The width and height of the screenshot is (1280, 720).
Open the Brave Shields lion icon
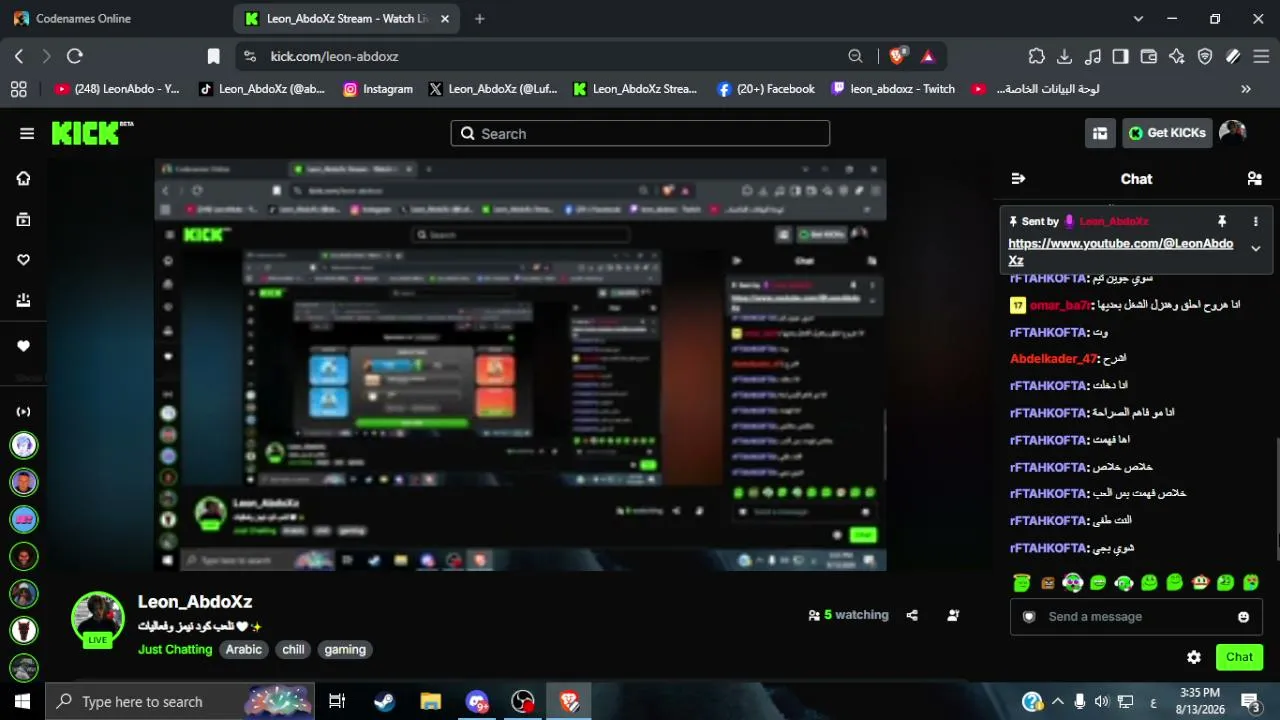(897, 56)
